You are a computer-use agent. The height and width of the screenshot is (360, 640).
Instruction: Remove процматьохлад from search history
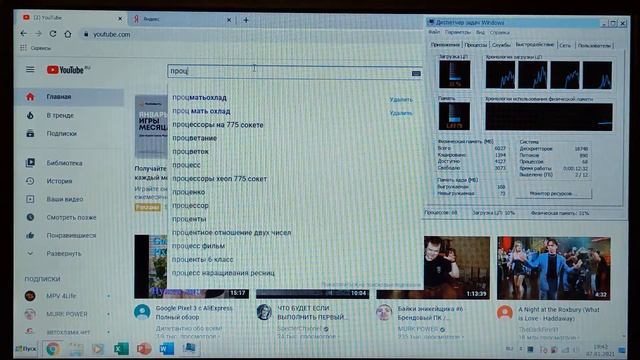pyautogui.click(x=401, y=99)
